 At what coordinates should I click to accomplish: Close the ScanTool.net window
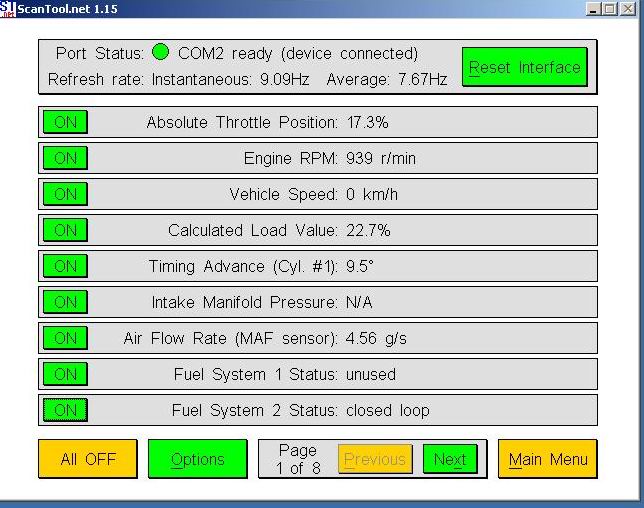pos(630,8)
